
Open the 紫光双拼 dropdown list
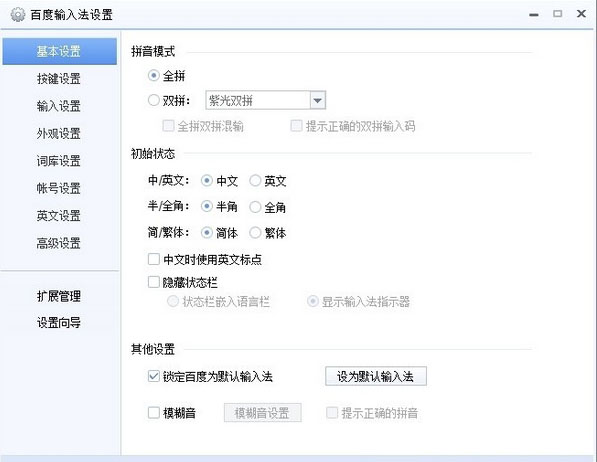(318, 101)
